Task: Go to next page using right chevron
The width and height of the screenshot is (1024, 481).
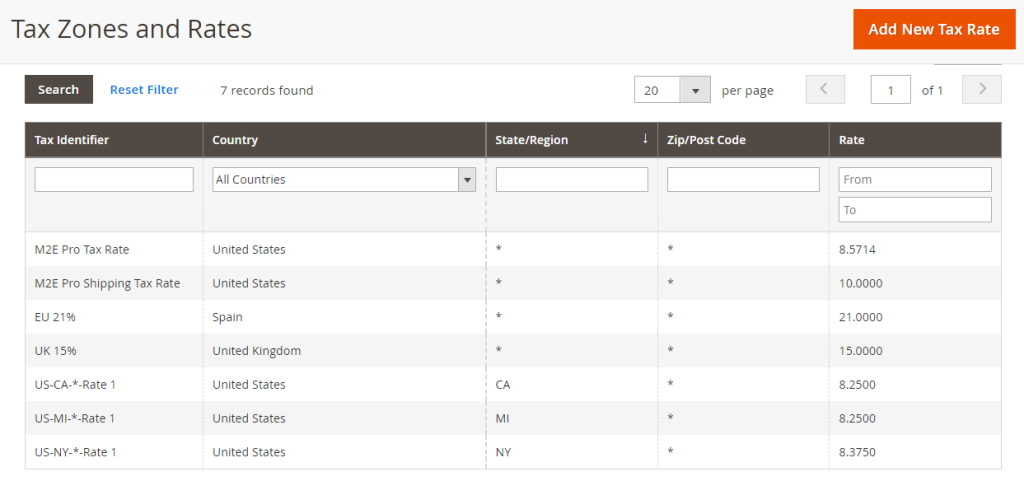Action: click(x=981, y=89)
